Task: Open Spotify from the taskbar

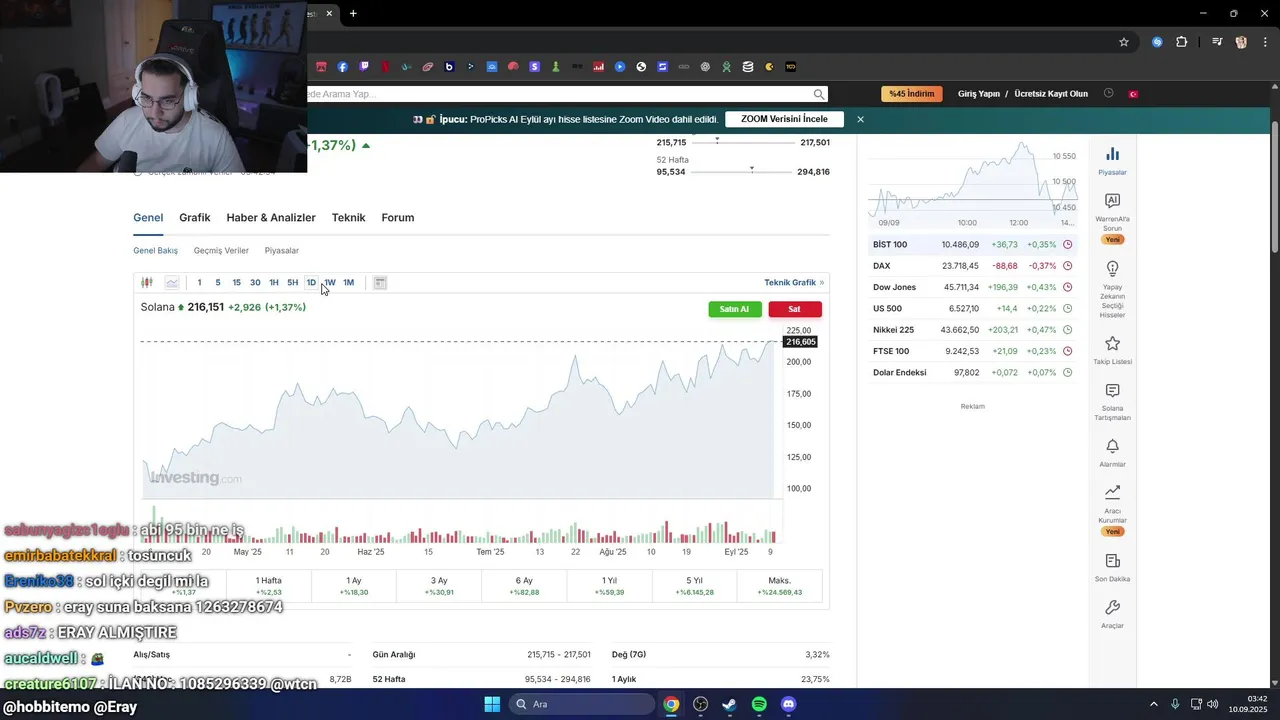Action: pos(759,704)
